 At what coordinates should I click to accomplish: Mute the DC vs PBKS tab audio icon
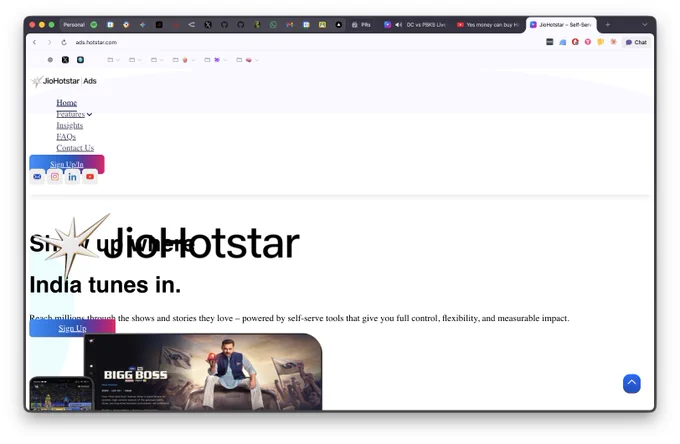pos(399,25)
